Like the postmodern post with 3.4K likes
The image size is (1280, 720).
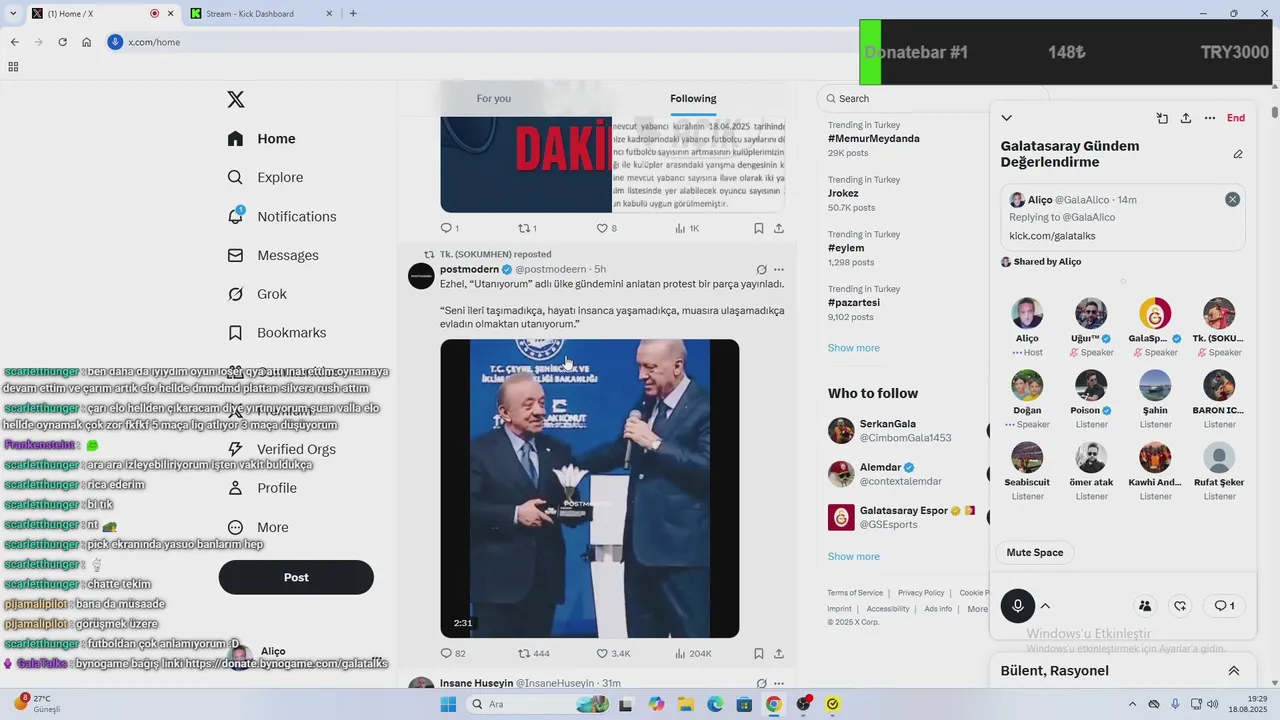point(613,653)
